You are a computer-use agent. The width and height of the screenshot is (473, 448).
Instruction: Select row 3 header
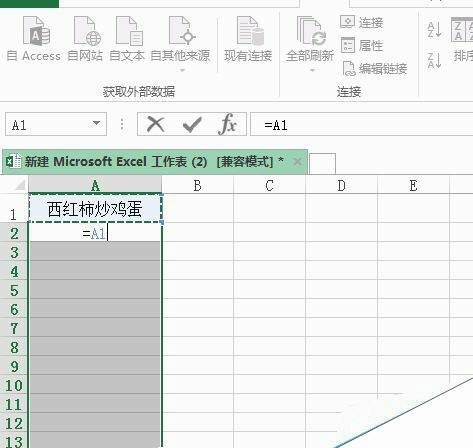tap(14, 252)
